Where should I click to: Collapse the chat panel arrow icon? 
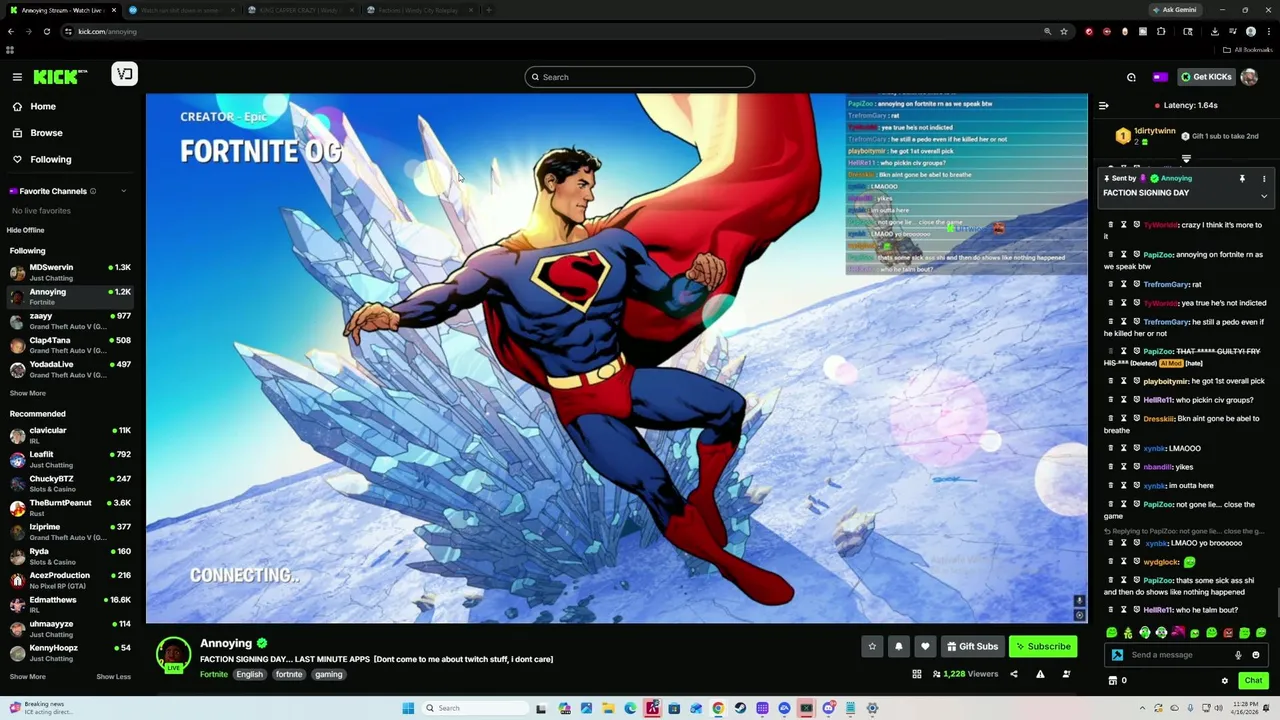[x=1103, y=105]
